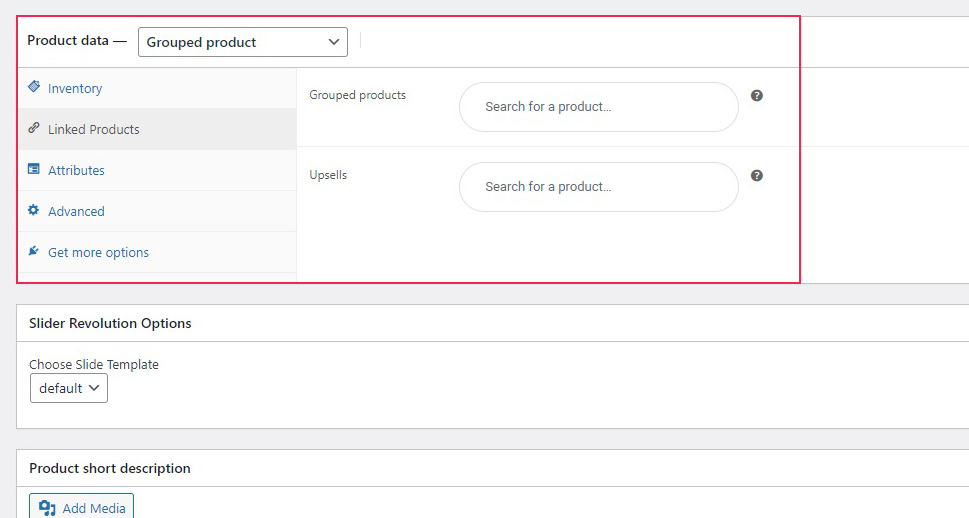969x518 pixels.
Task: Focus the Grouped products search field
Action: point(599,107)
